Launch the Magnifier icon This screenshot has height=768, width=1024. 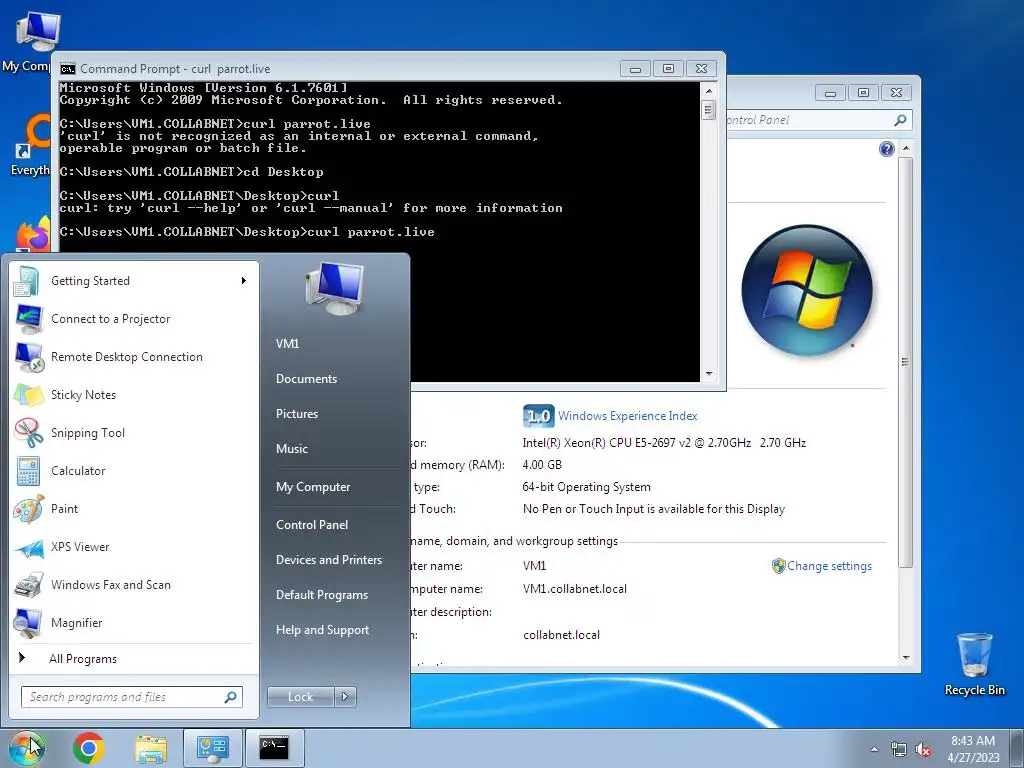click(x=28, y=623)
